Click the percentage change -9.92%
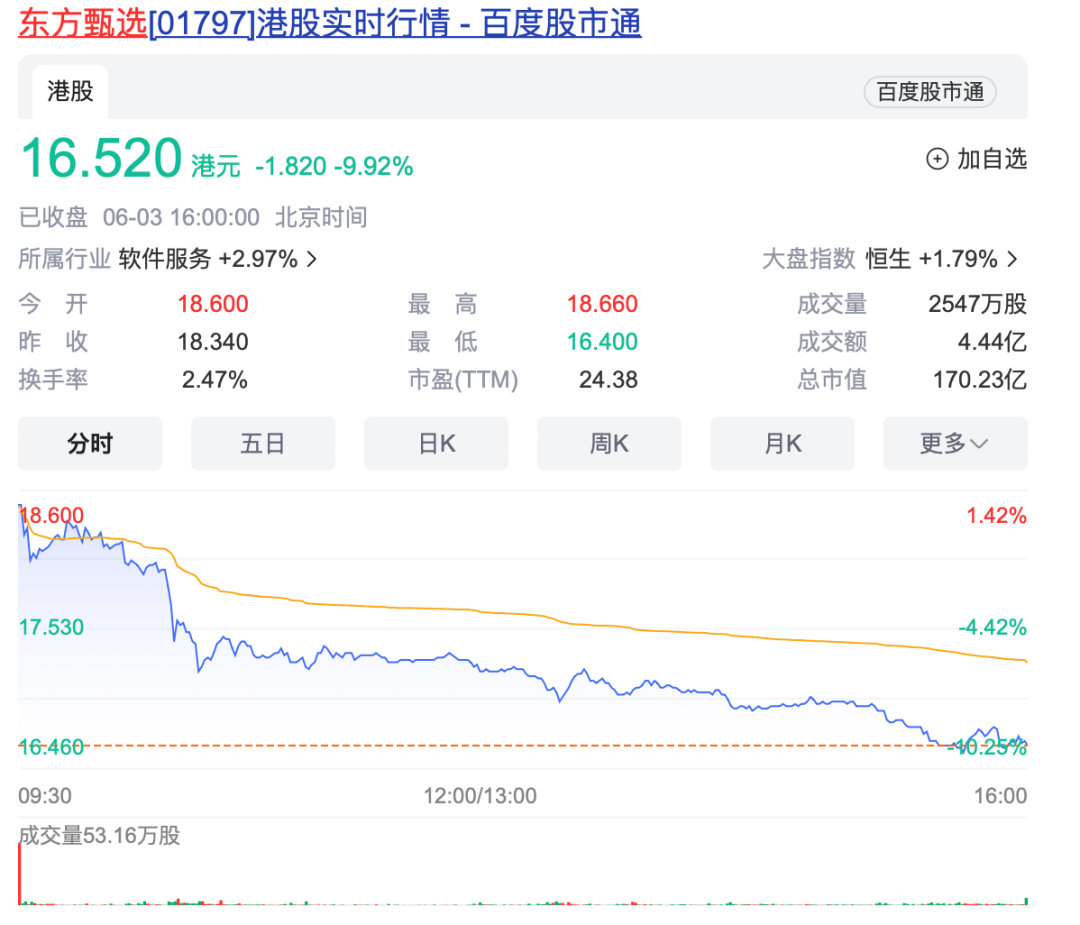 [x=374, y=166]
